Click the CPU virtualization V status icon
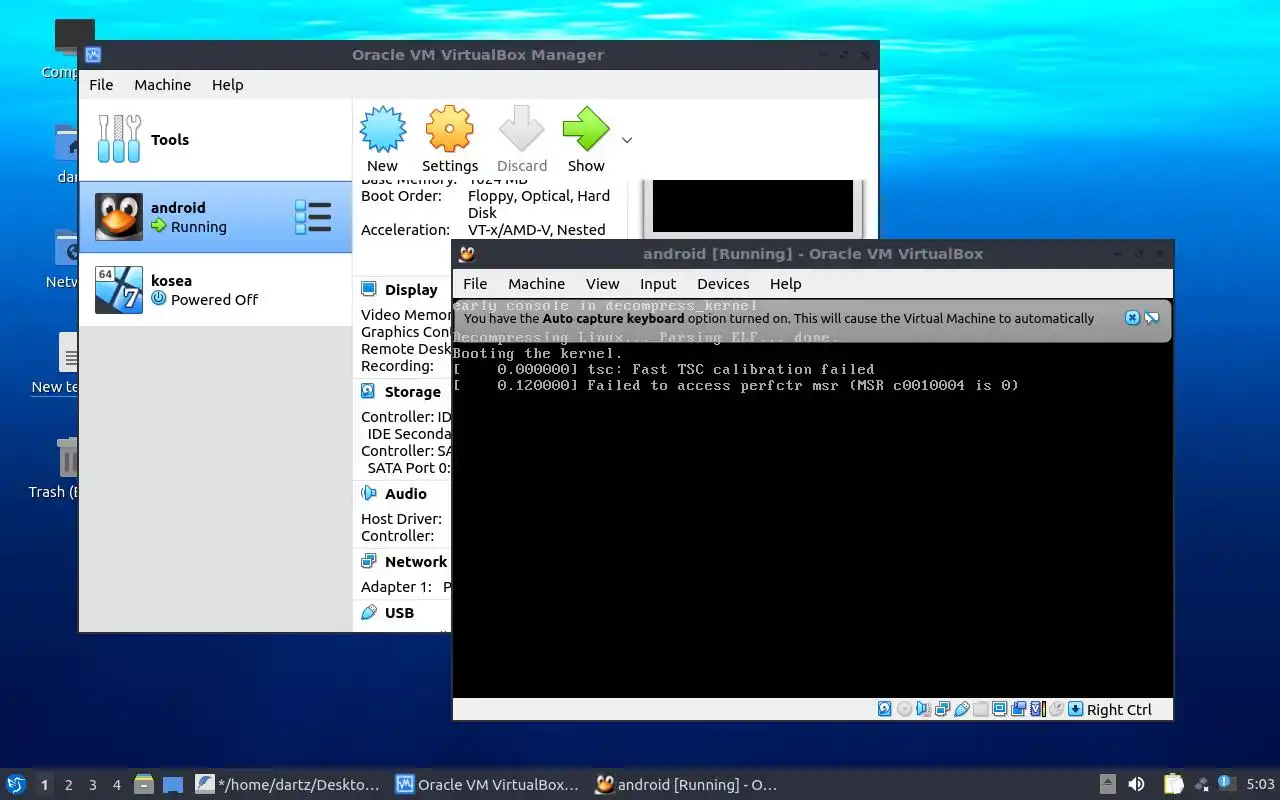Image resolution: width=1280 pixels, height=800 pixels. pyautogui.click(x=1037, y=709)
